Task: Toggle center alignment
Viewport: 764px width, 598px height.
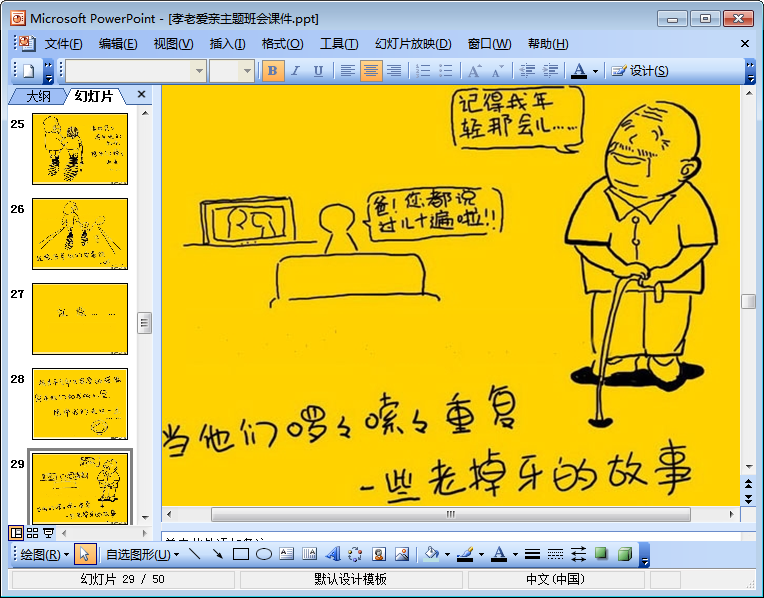Action: click(x=371, y=71)
